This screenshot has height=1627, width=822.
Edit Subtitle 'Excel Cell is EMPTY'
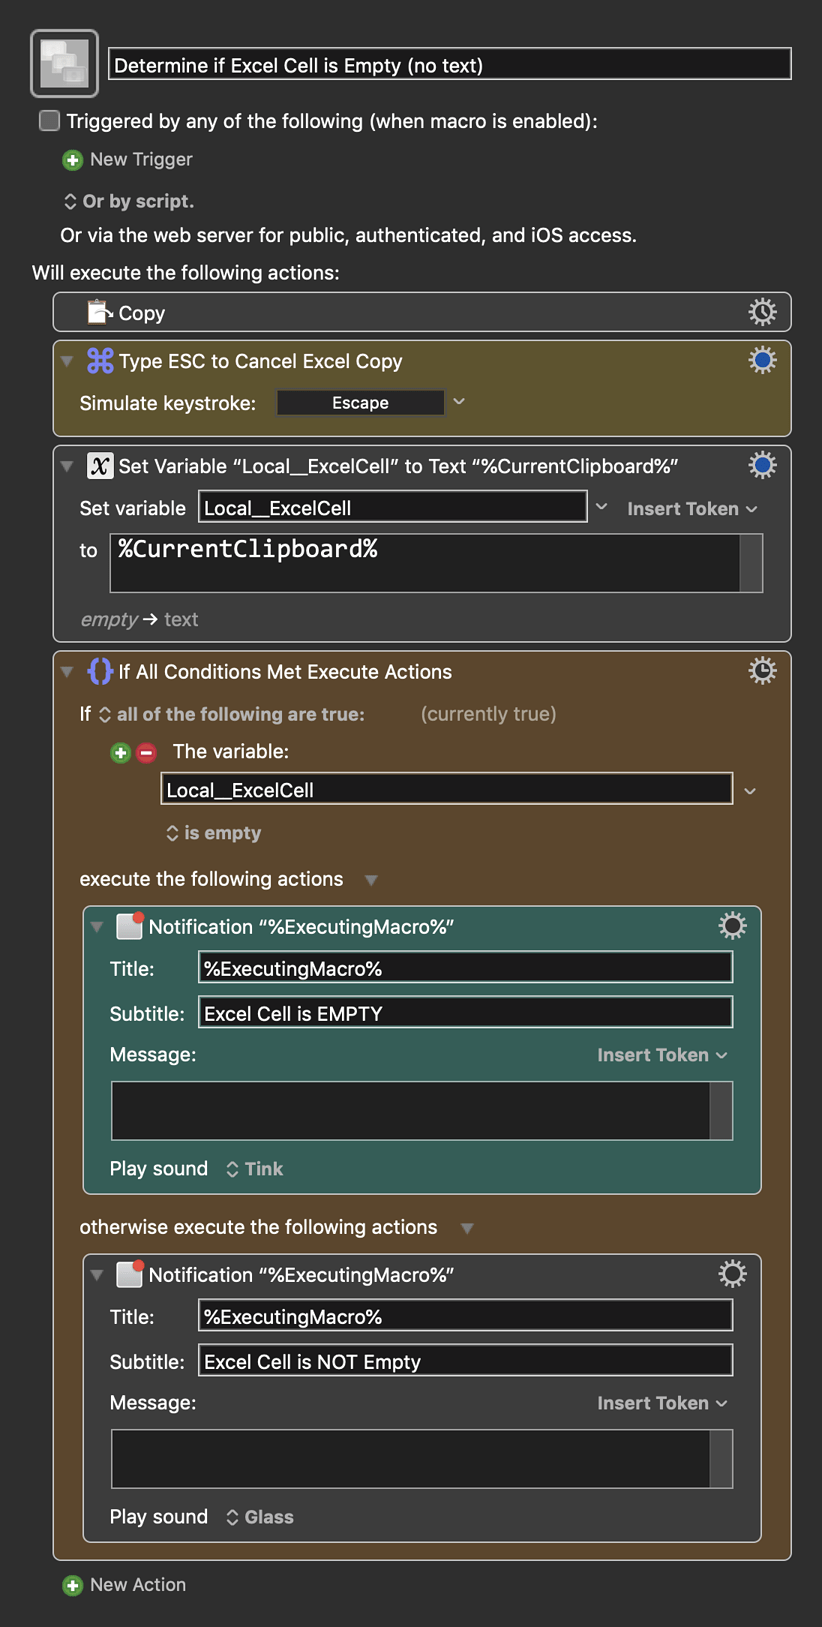tap(465, 1013)
